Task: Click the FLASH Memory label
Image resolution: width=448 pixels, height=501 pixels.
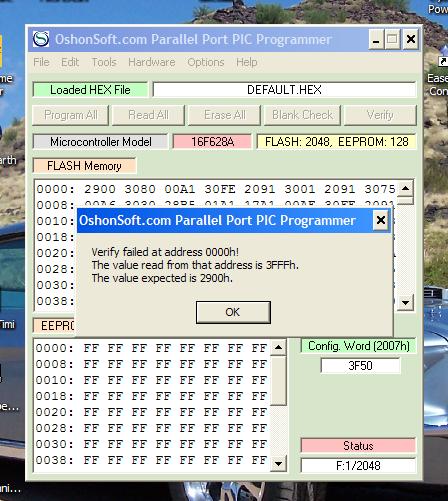Action: (x=84, y=166)
